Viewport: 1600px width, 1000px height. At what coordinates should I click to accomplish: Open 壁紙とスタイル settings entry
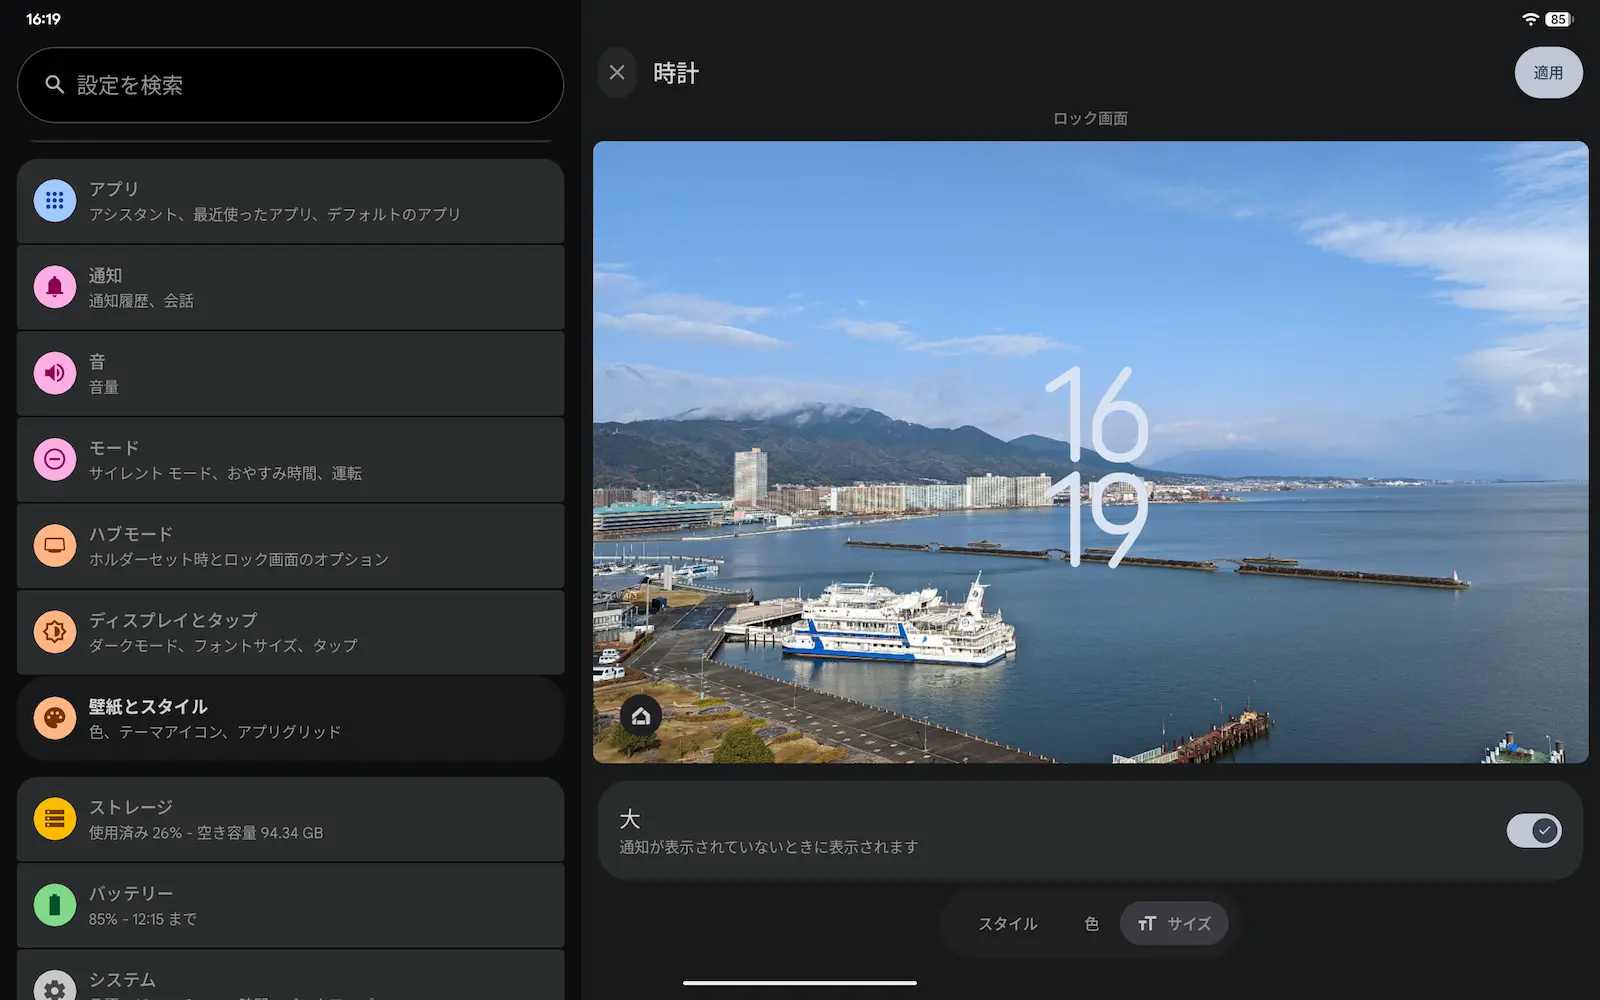(290, 718)
